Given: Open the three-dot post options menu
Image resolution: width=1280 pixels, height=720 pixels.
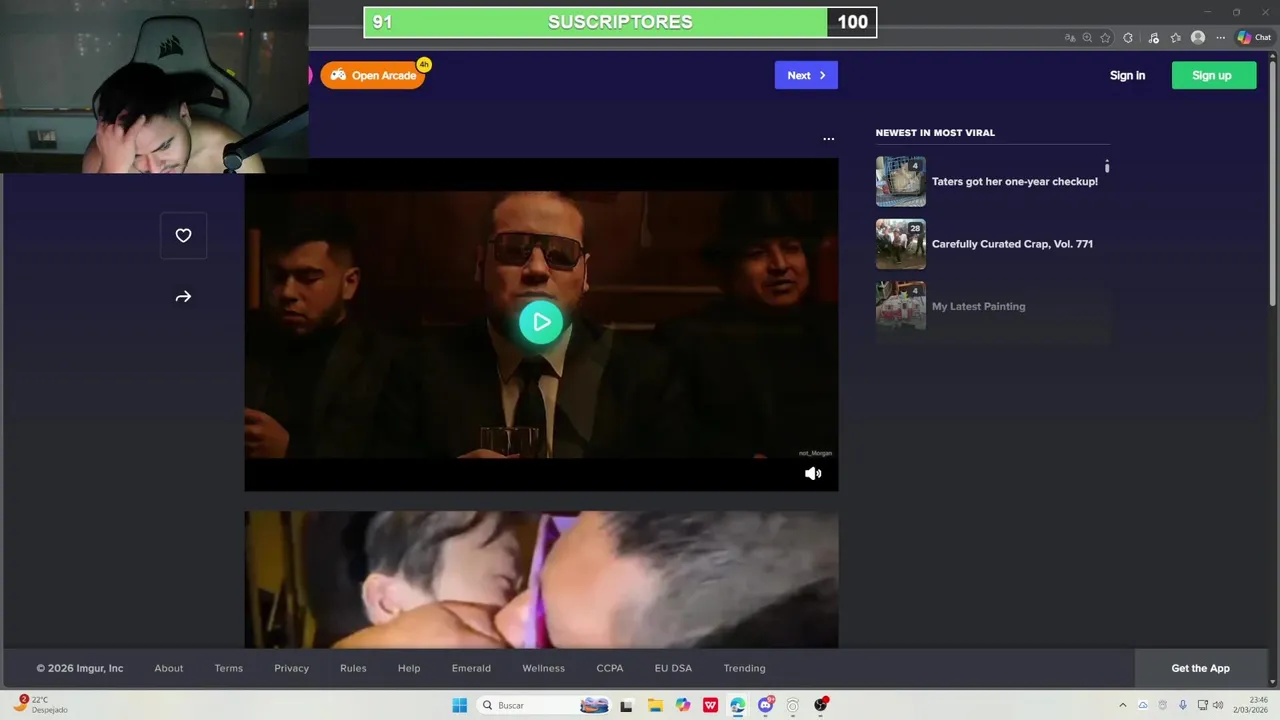Looking at the screenshot, I should [828, 139].
